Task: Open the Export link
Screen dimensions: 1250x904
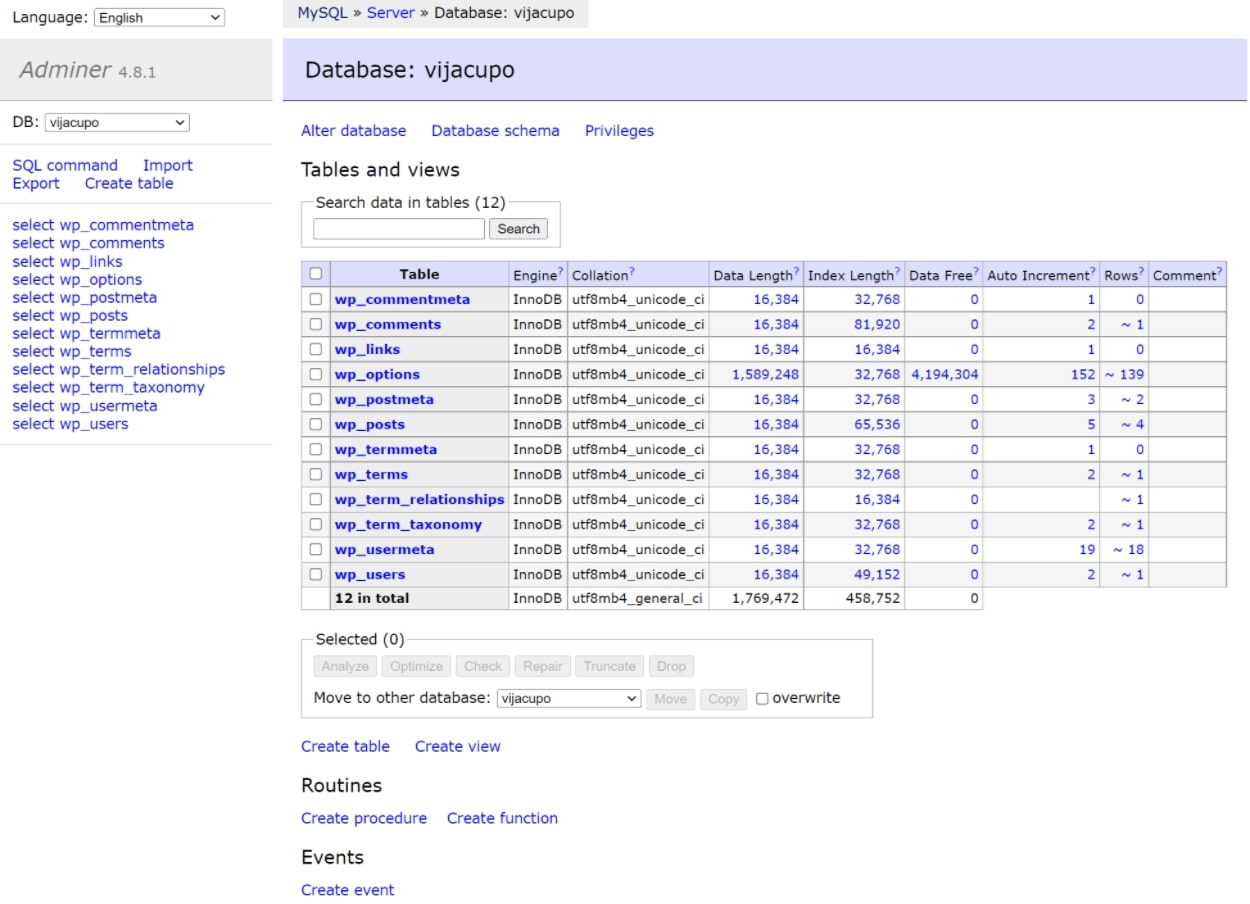Action: [x=36, y=183]
